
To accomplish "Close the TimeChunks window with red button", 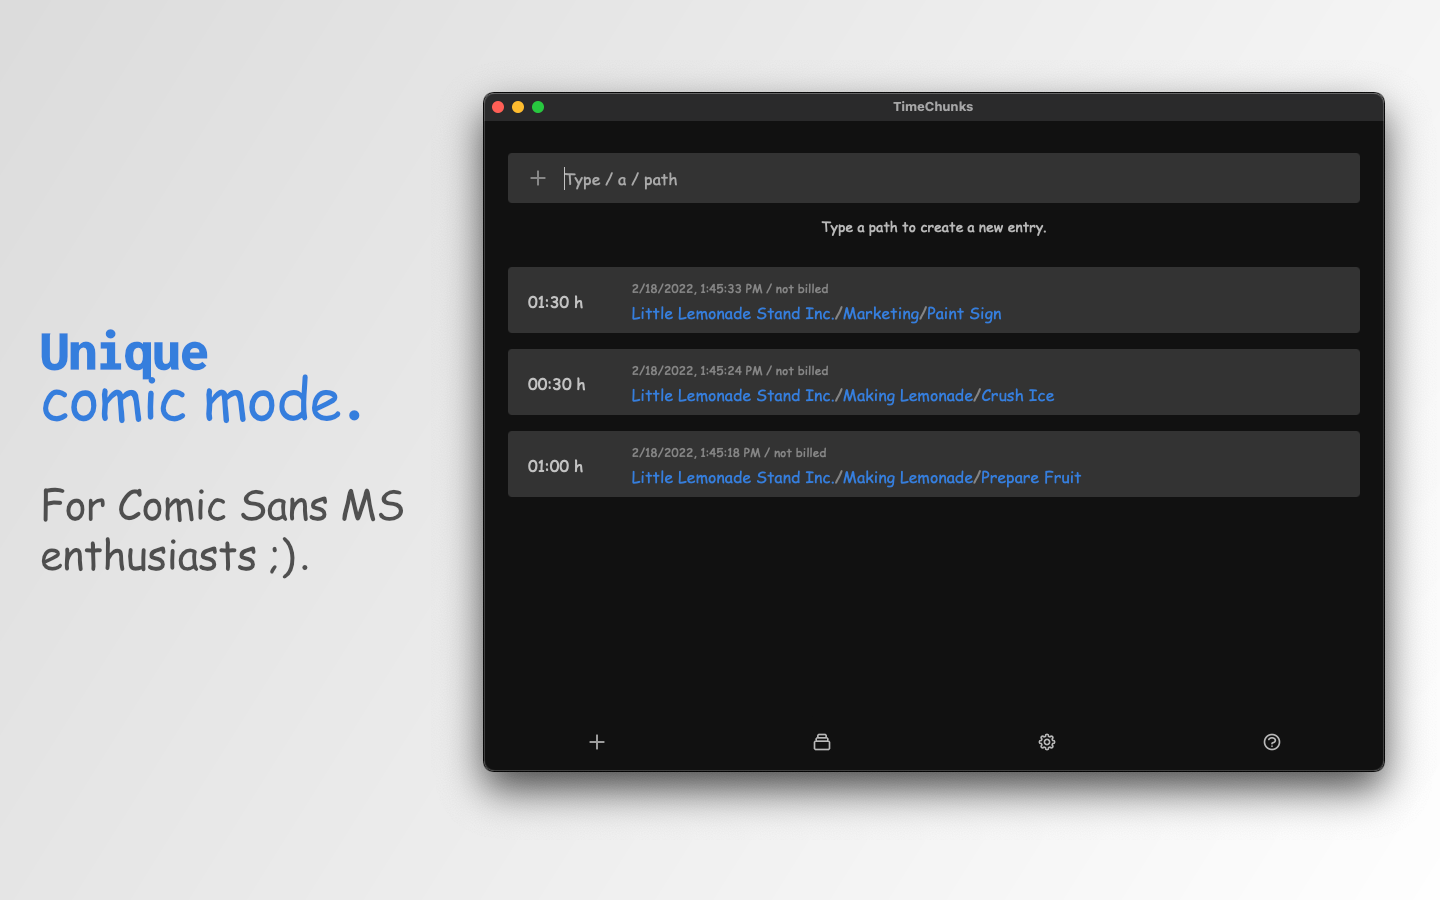I will coord(498,107).
